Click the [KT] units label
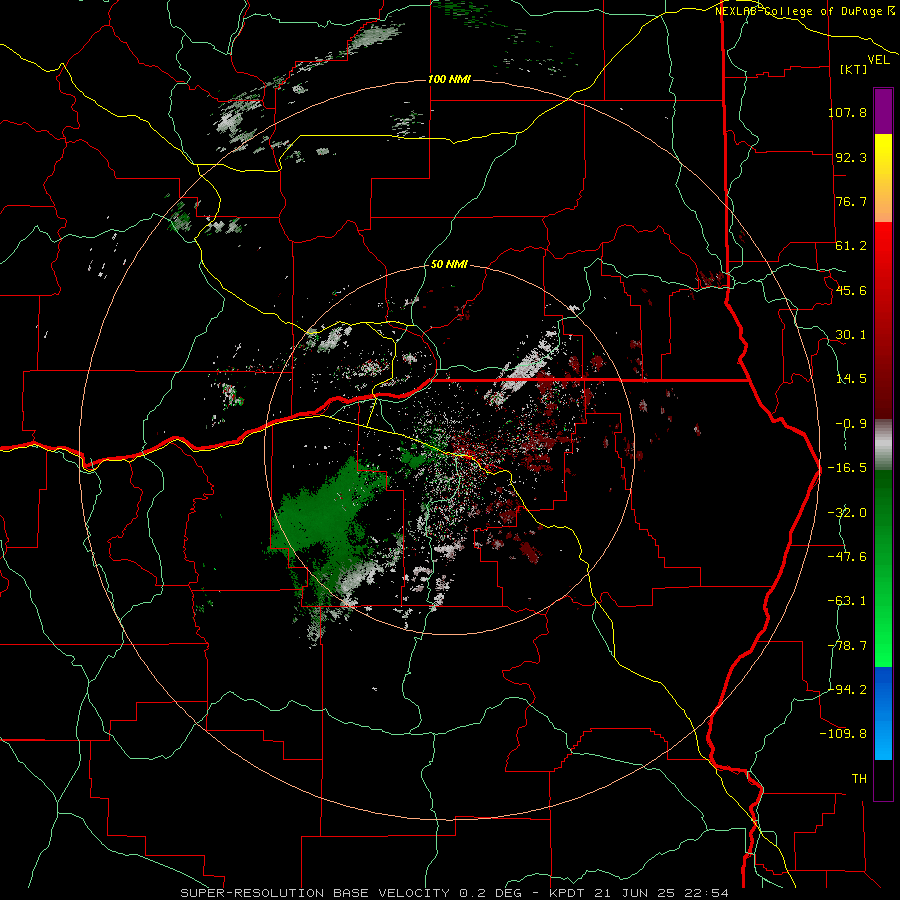The height and width of the screenshot is (900, 900). pyautogui.click(x=854, y=69)
